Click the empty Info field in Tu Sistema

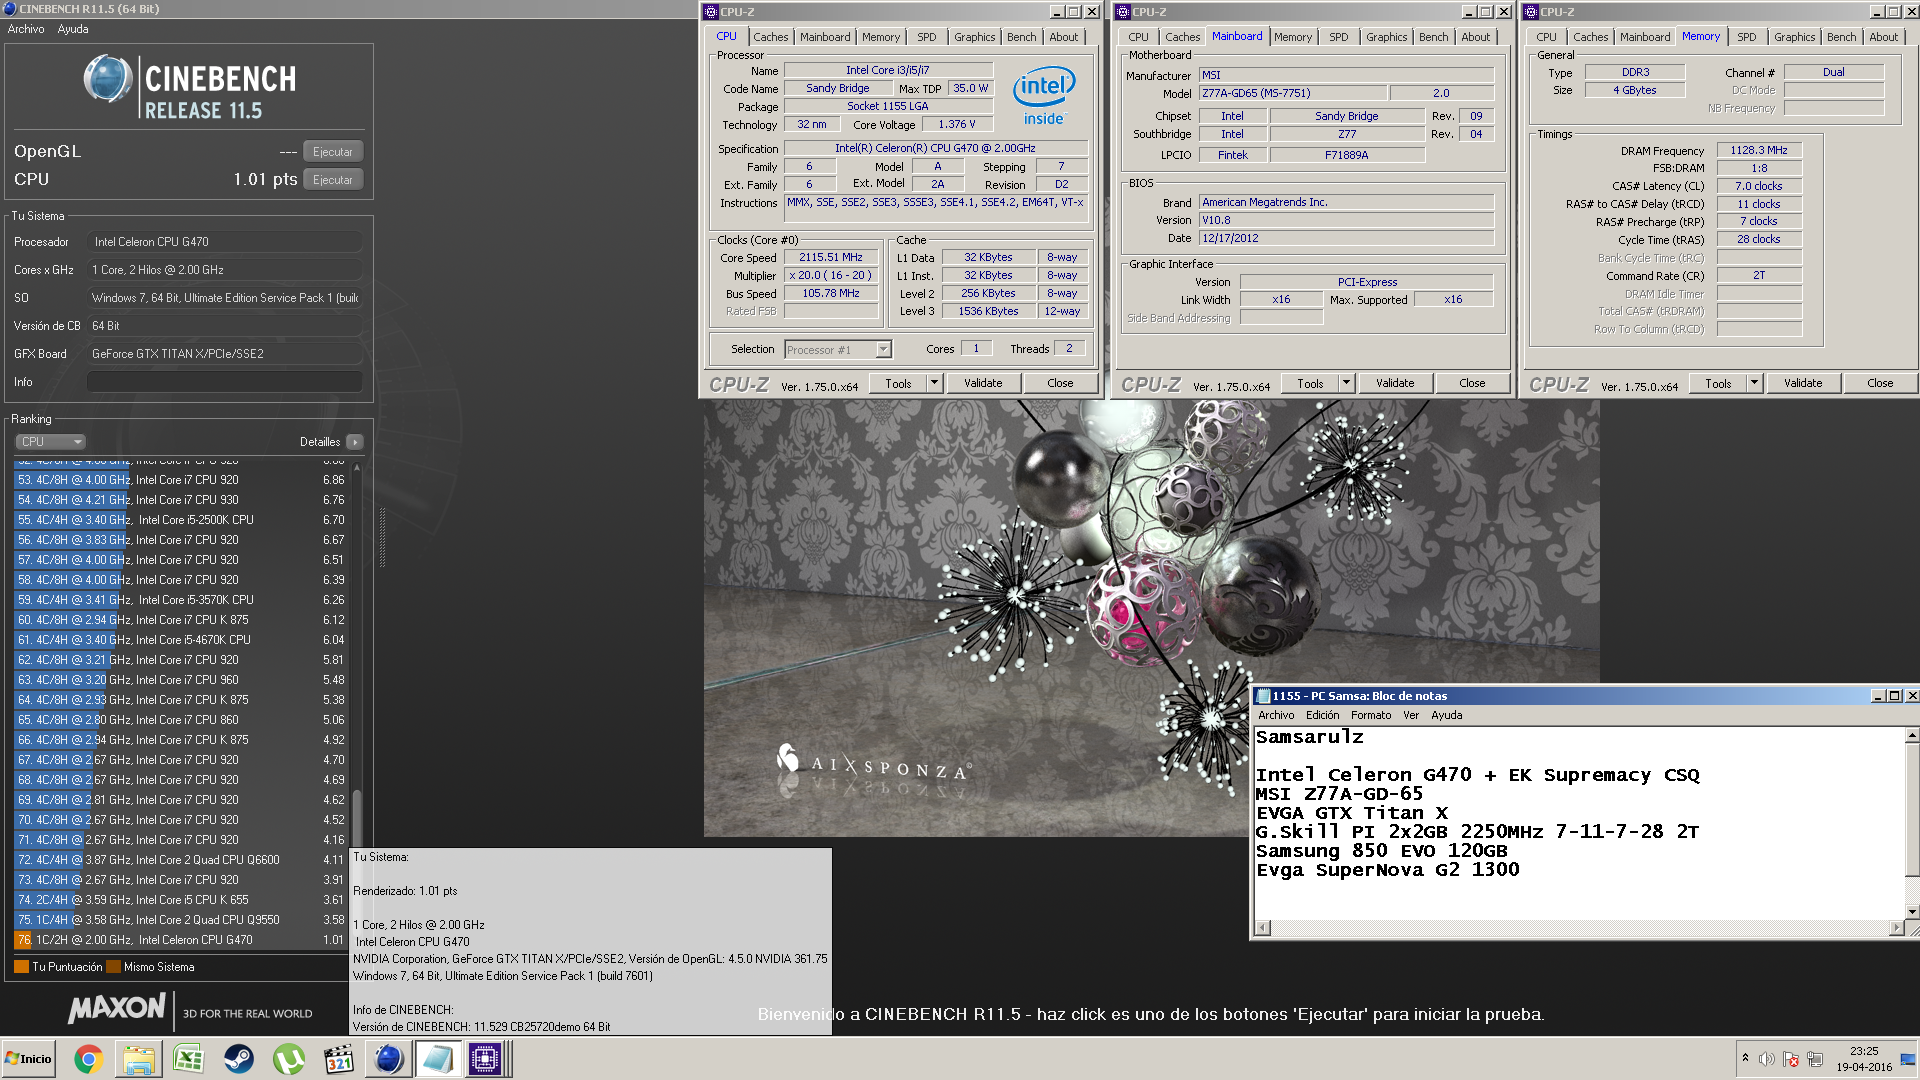[225, 382]
